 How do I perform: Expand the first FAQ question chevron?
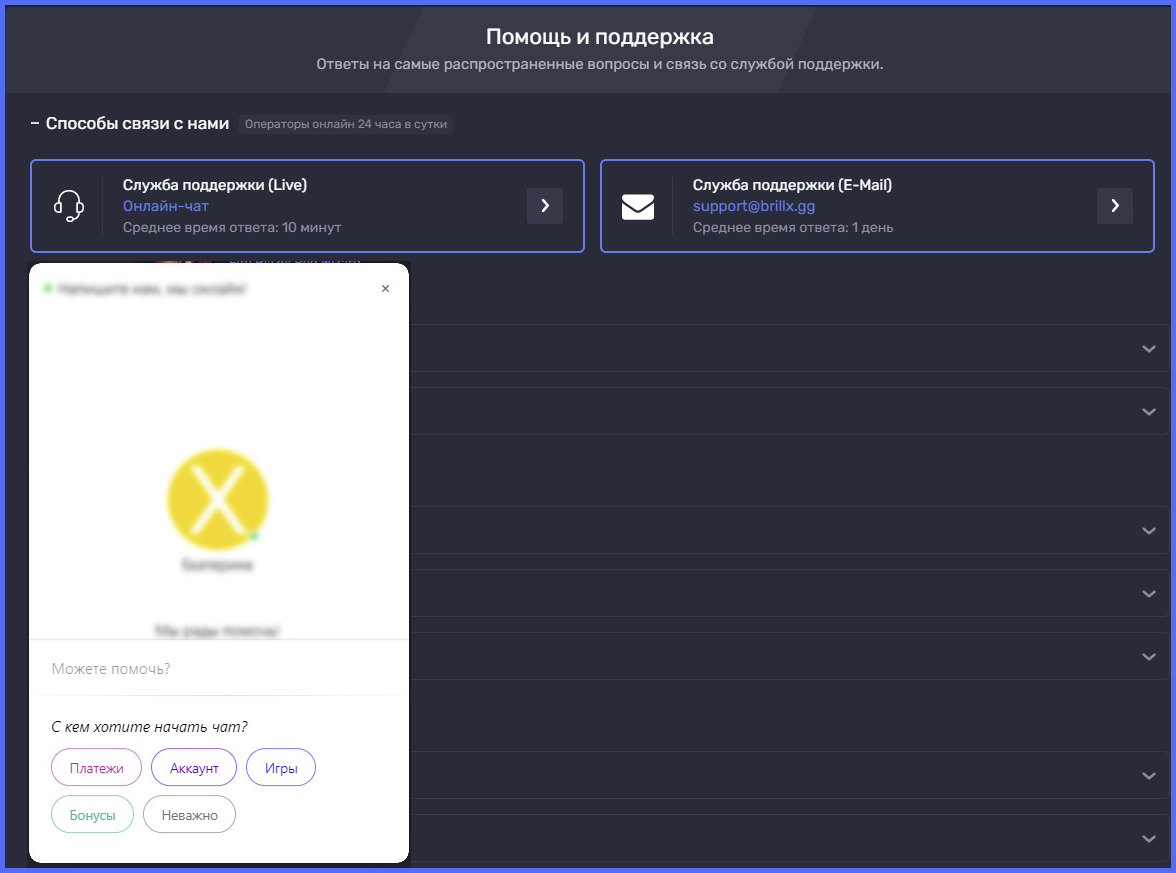(x=1148, y=348)
